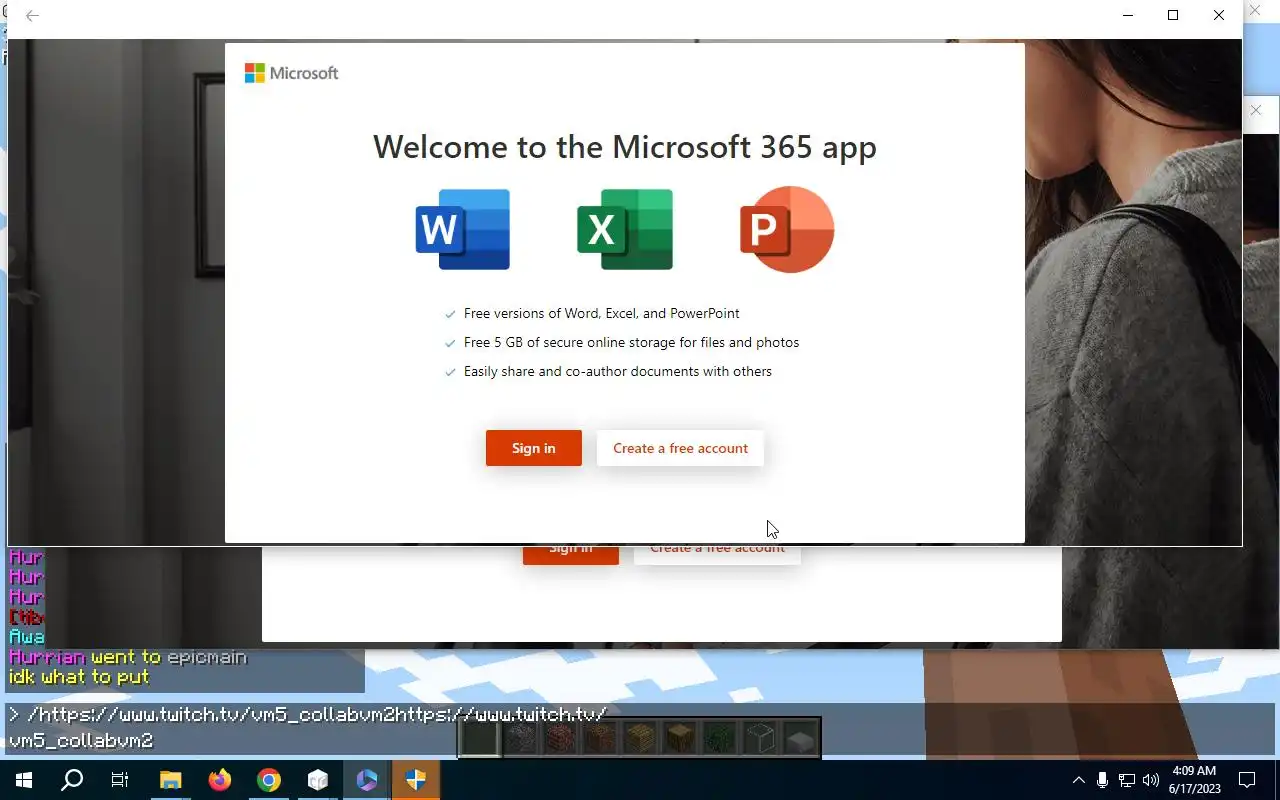Click the PowerPoint app icon
Image resolution: width=1280 pixels, height=800 pixels.
tap(787, 229)
